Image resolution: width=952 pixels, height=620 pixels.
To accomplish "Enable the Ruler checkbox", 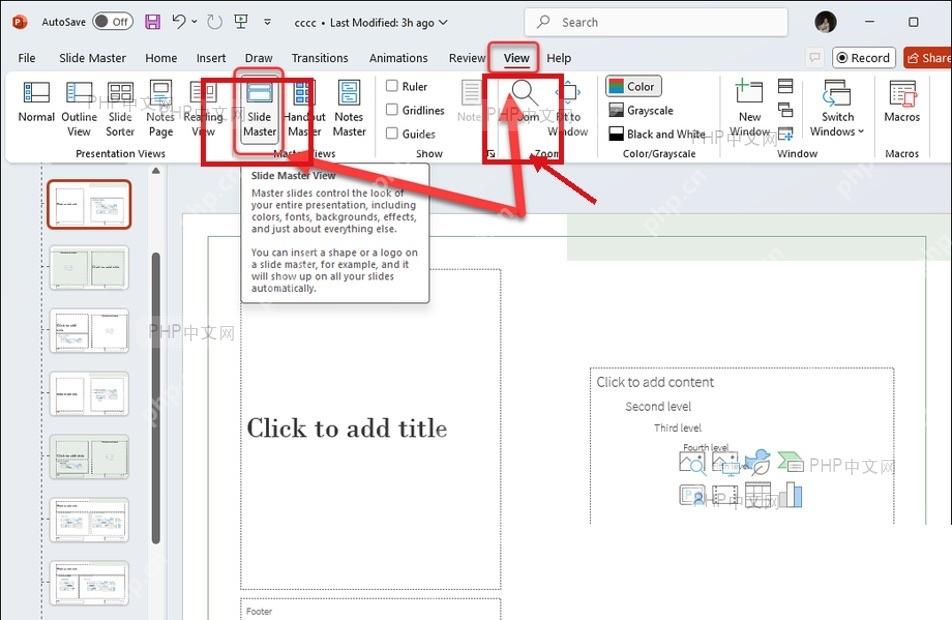I will (392, 86).
